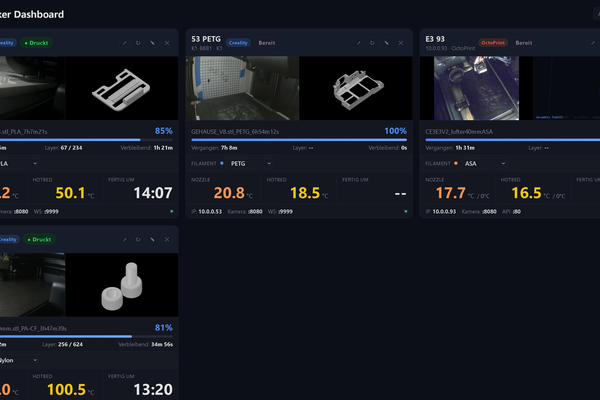Refresh the 53 PETG printer card
This screenshot has width=600, height=400.
click(x=372, y=43)
